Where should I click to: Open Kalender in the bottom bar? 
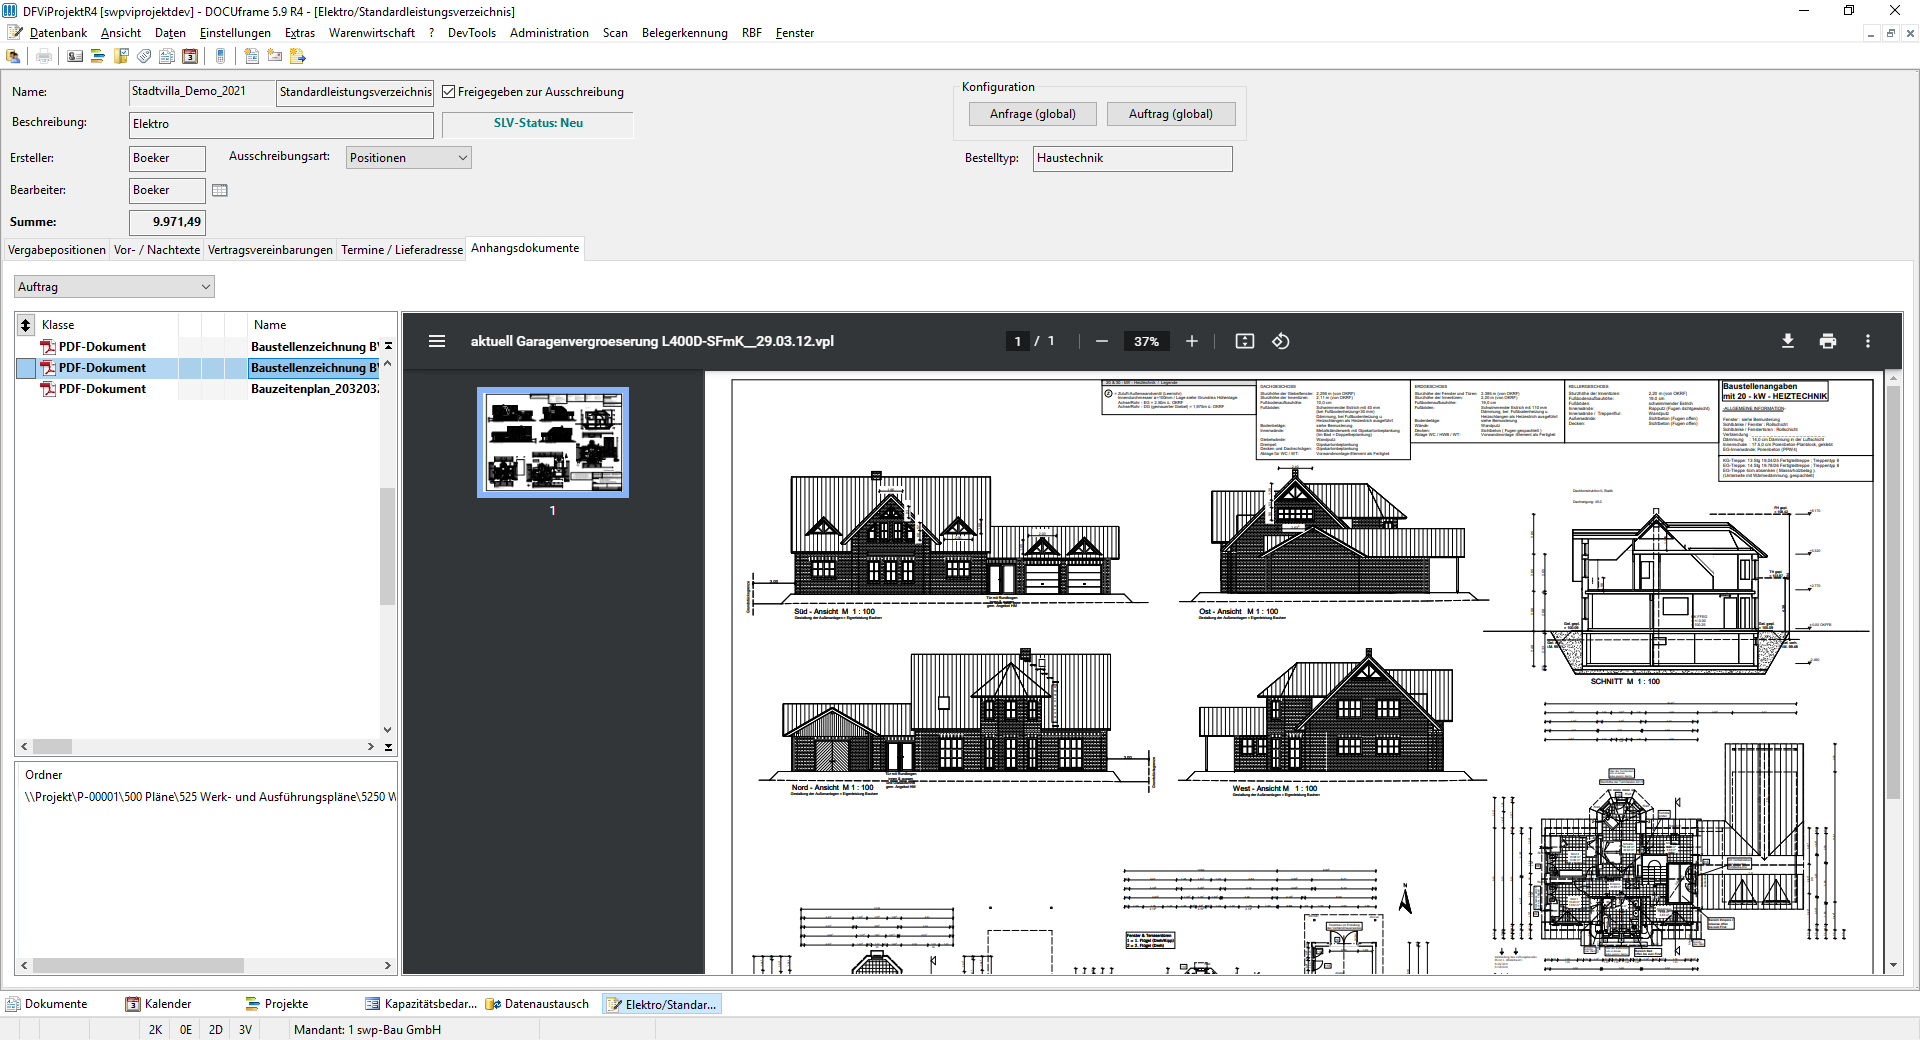(158, 1004)
